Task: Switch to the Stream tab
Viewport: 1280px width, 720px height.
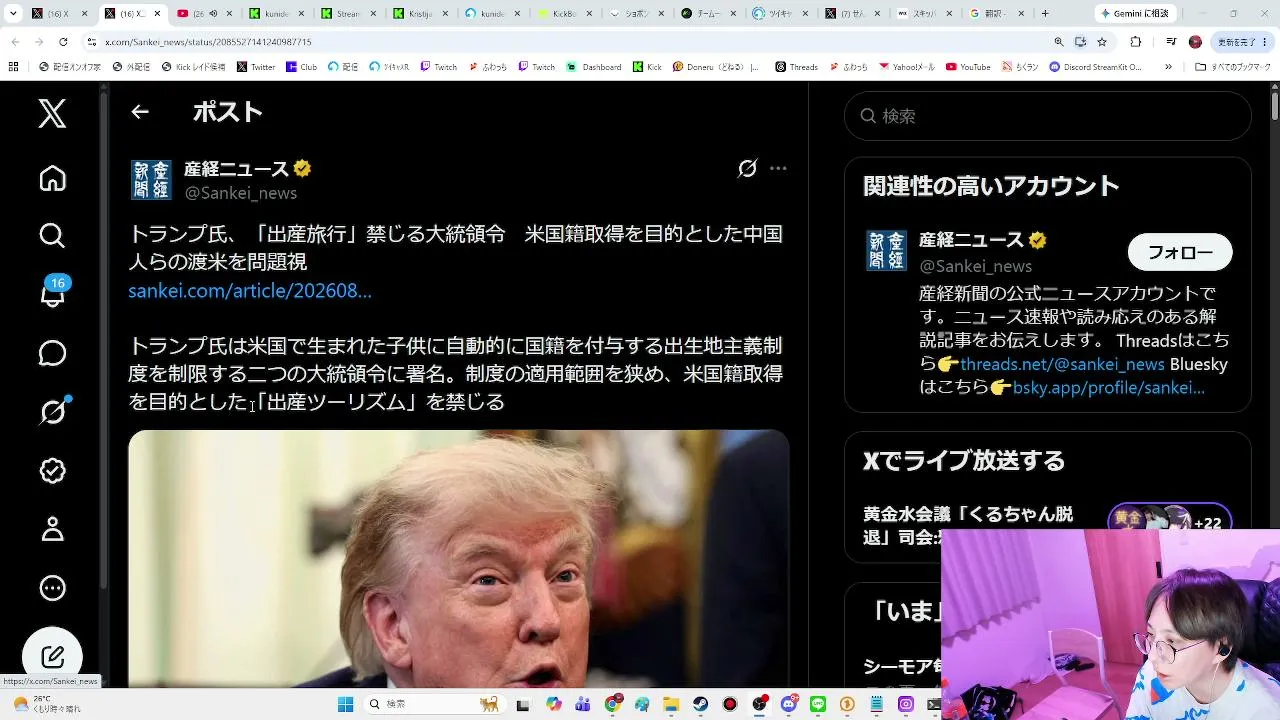Action: [x=347, y=14]
